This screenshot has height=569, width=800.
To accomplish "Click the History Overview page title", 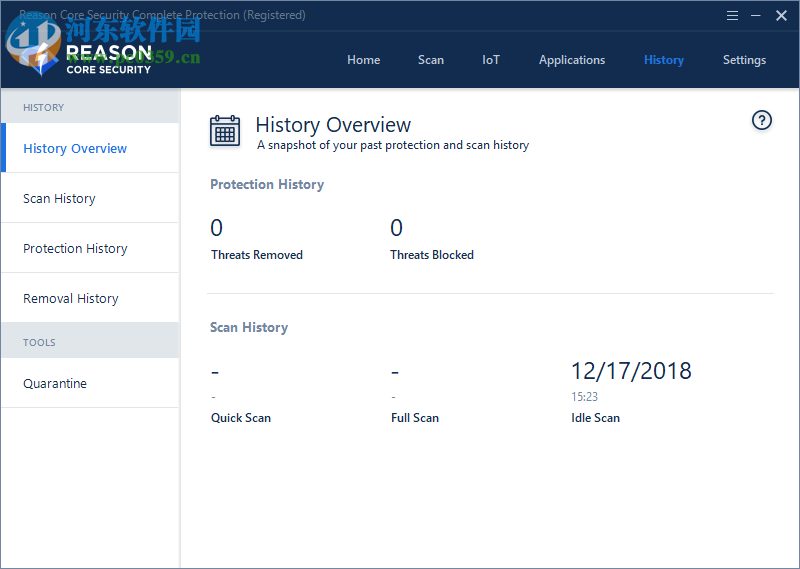I will point(333,125).
